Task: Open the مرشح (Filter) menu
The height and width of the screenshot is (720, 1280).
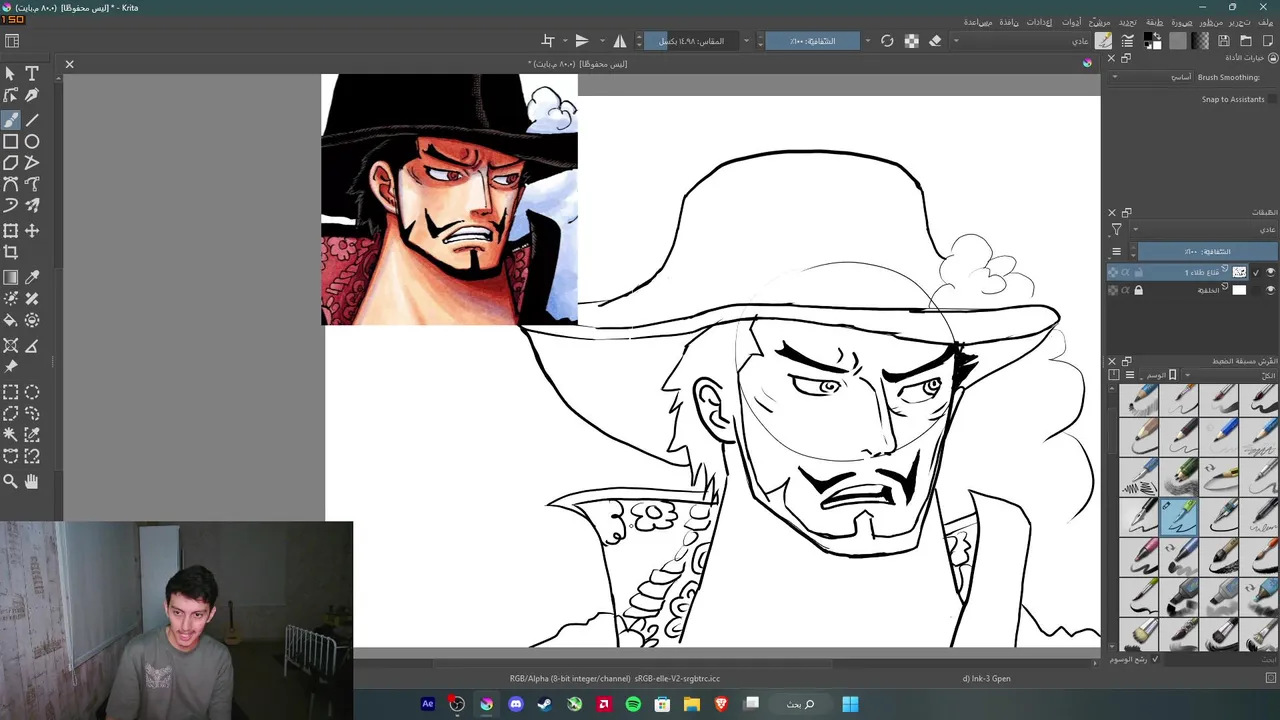Action: tap(1099, 22)
